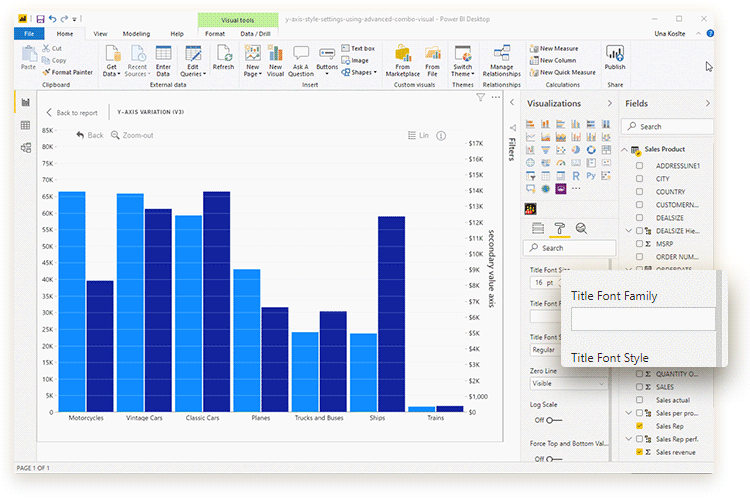The height and width of the screenshot is (500, 750).
Task: Click Back to report
Action: point(72,113)
